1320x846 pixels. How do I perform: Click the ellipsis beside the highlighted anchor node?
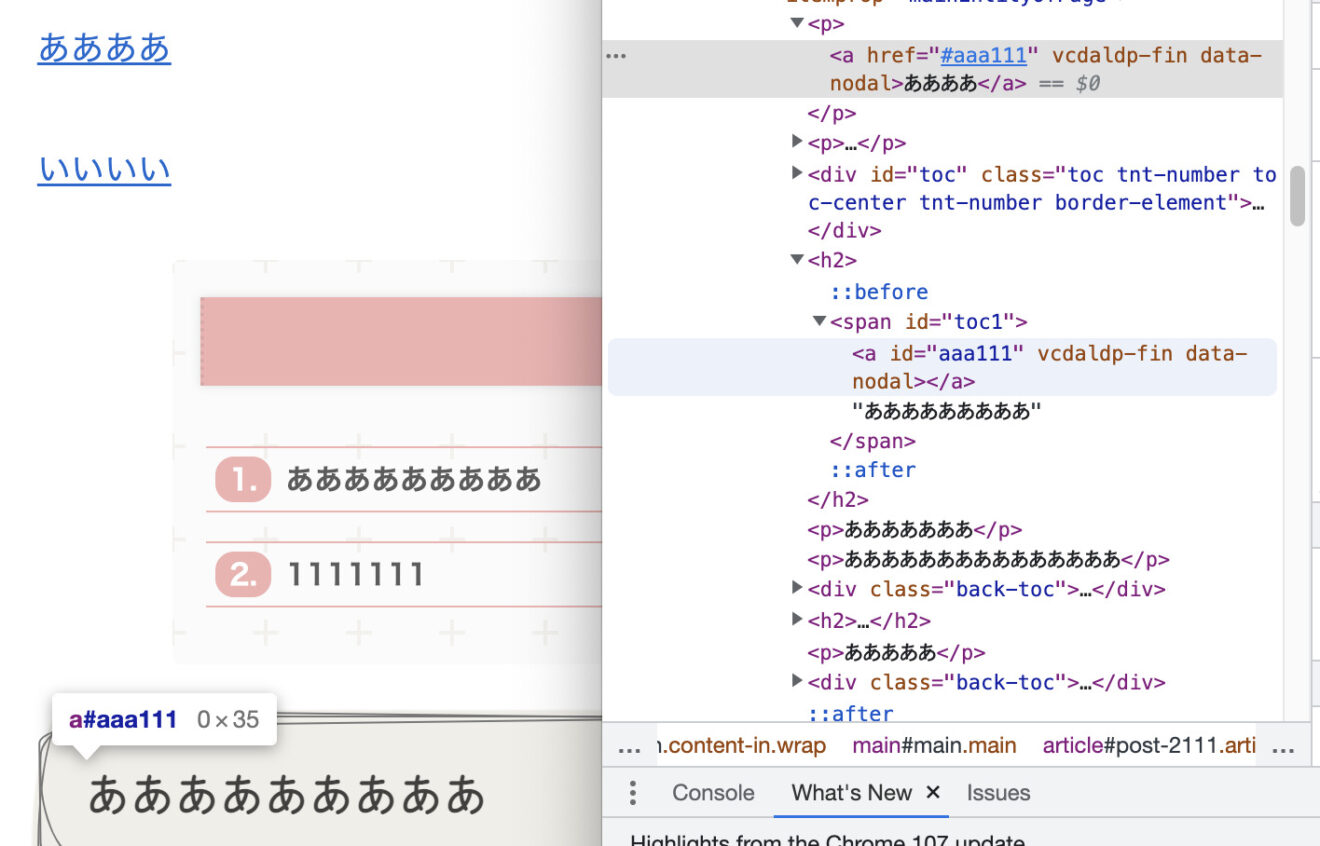click(x=615, y=56)
